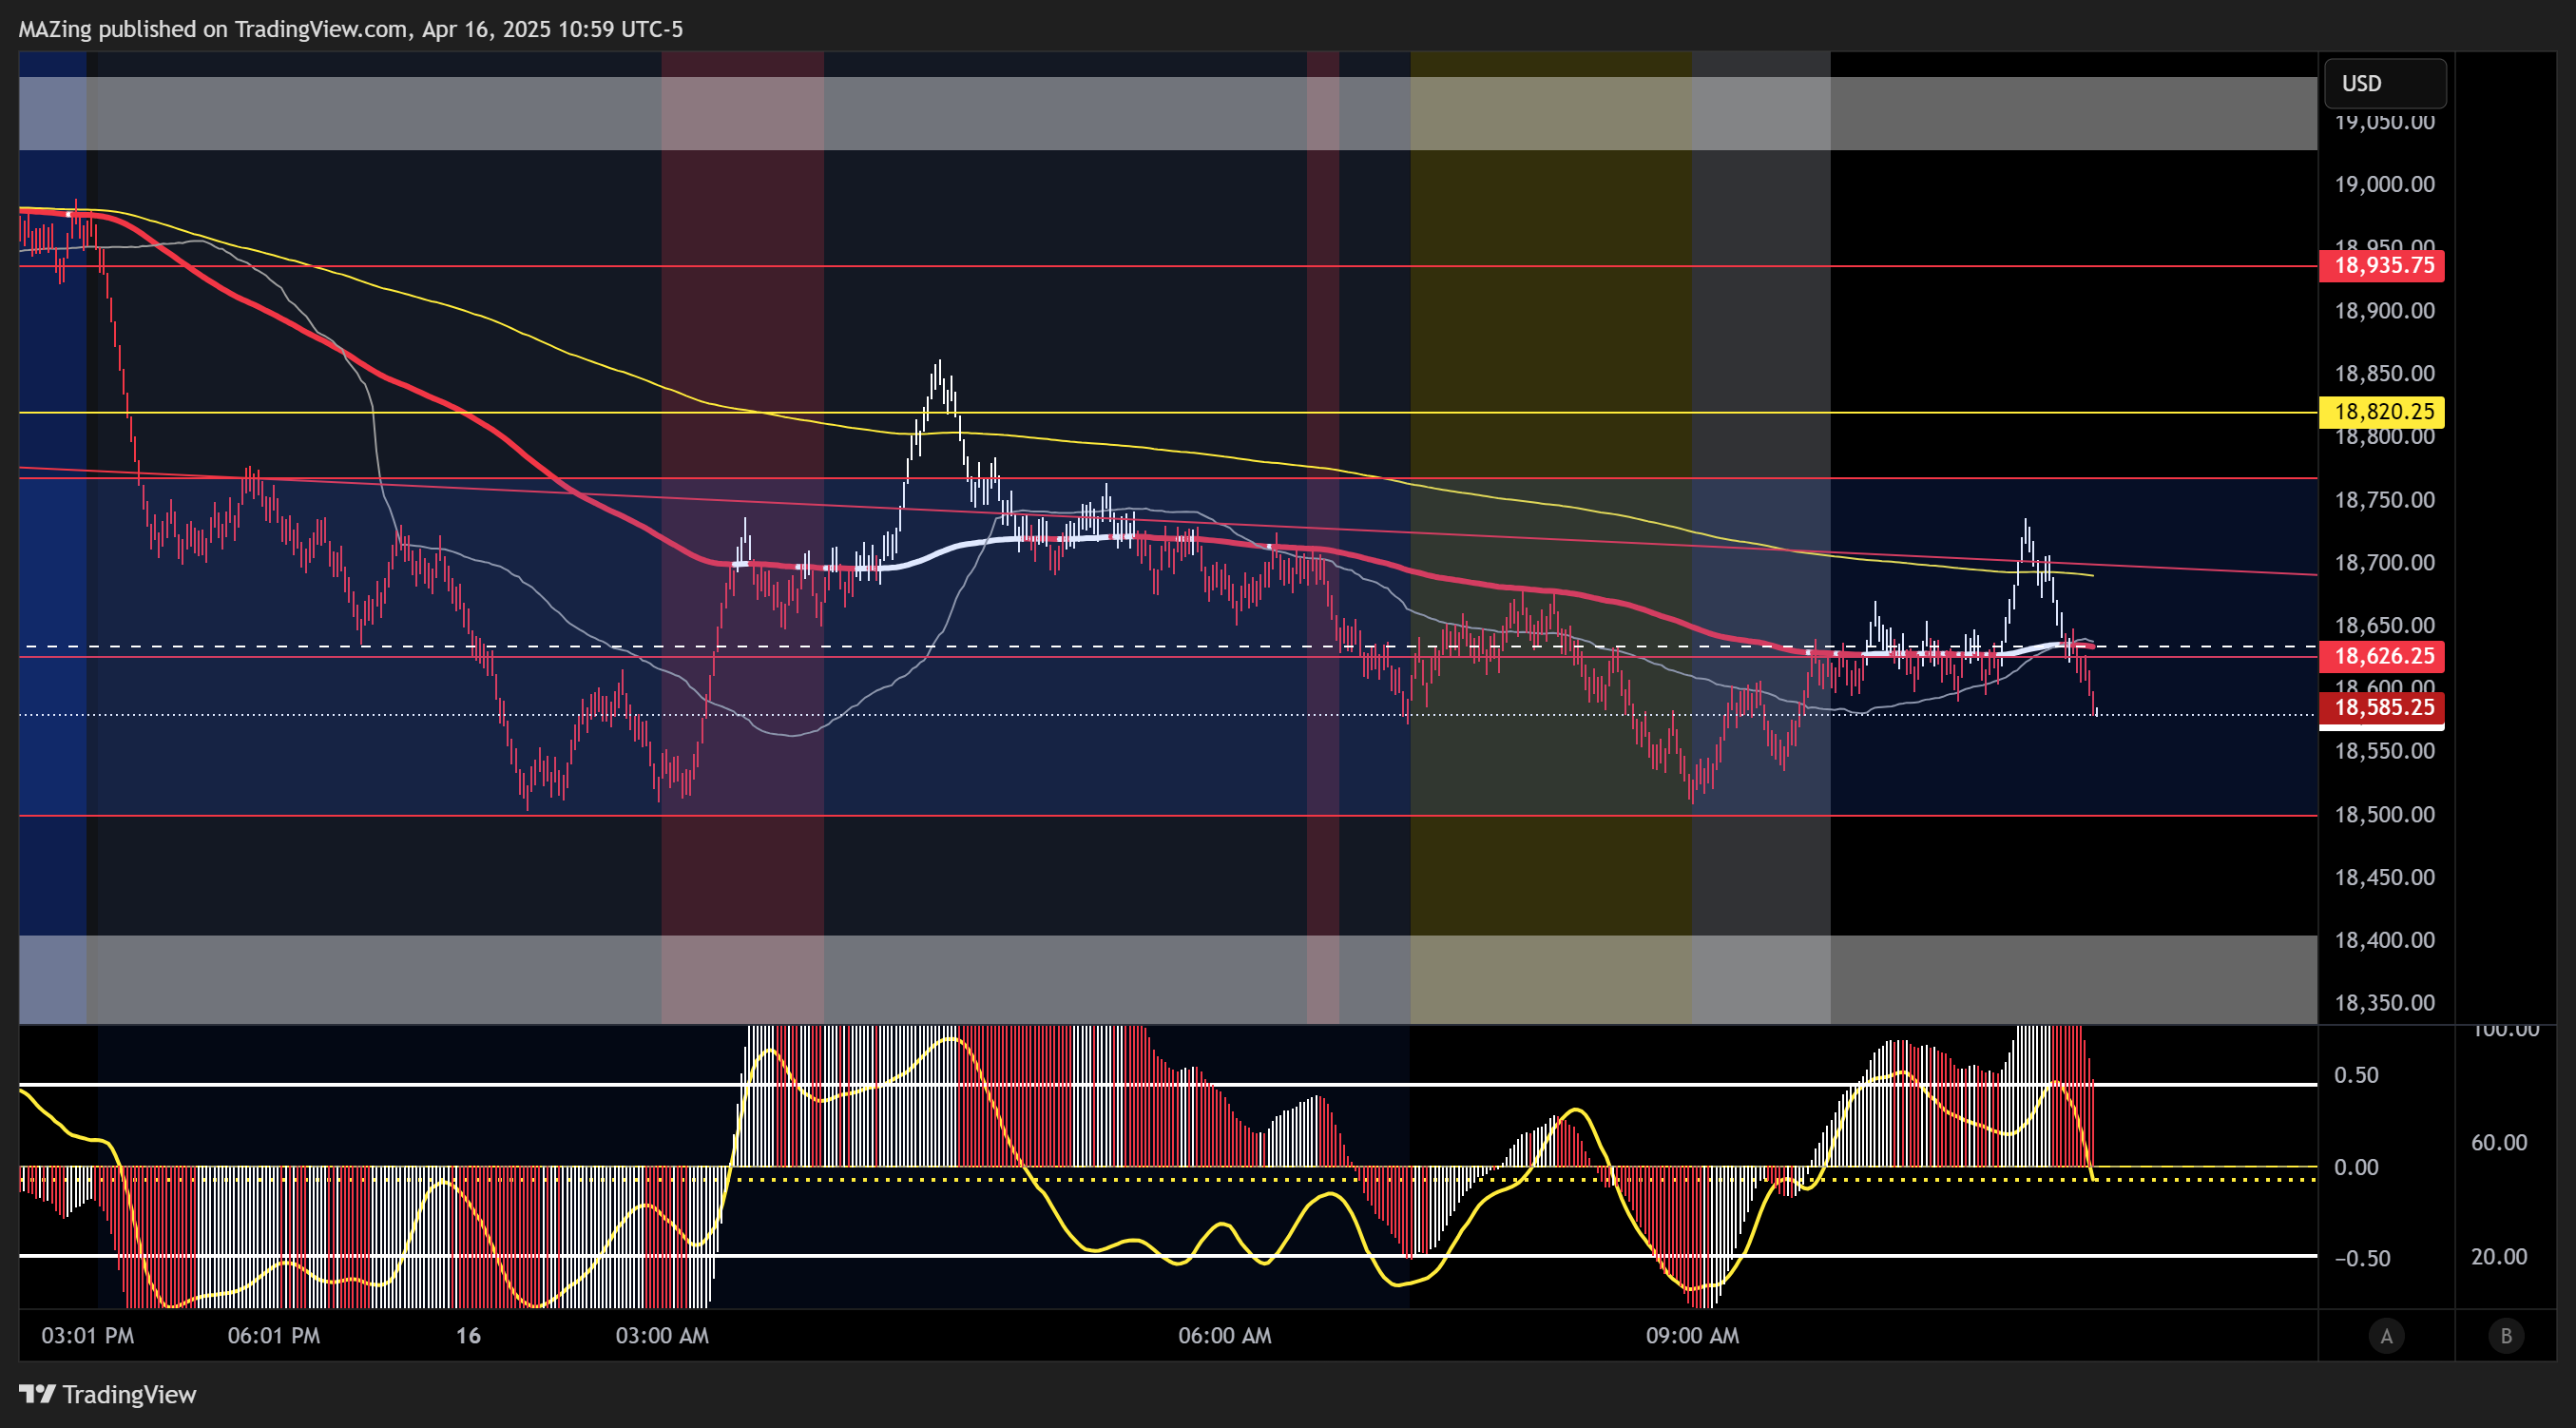Click the 20.00 indicator scale value
Image resolution: width=2576 pixels, height=1428 pixels.
click(2499, 1257)
